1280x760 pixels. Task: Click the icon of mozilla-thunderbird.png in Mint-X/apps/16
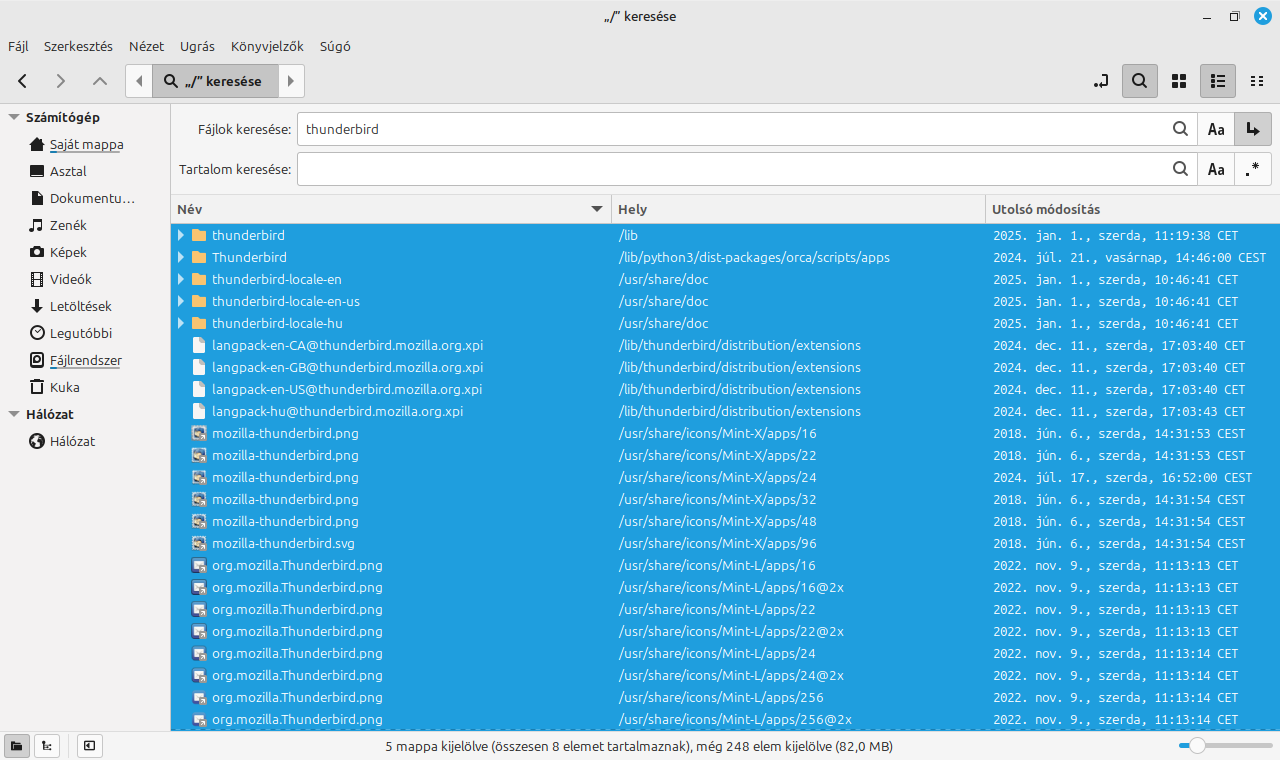[x=199, y=433]
